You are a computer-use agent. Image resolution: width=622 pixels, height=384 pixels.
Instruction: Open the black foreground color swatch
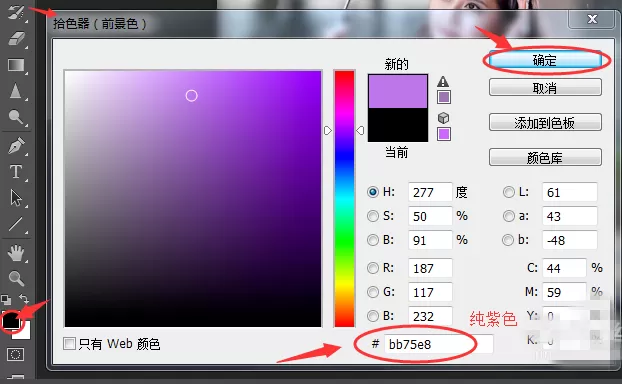pyautogui.click(x=11, y=321)
